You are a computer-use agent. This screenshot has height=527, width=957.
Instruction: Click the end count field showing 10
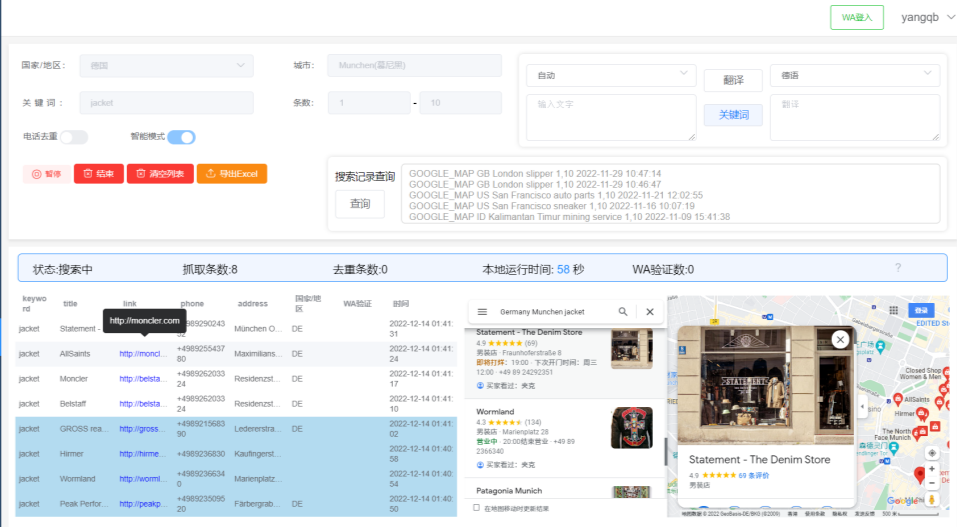(x=461, y=103)
